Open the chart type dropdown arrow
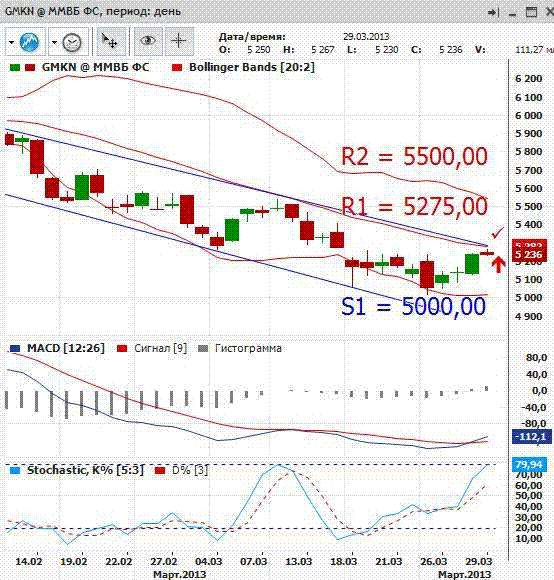 (11, 42)
